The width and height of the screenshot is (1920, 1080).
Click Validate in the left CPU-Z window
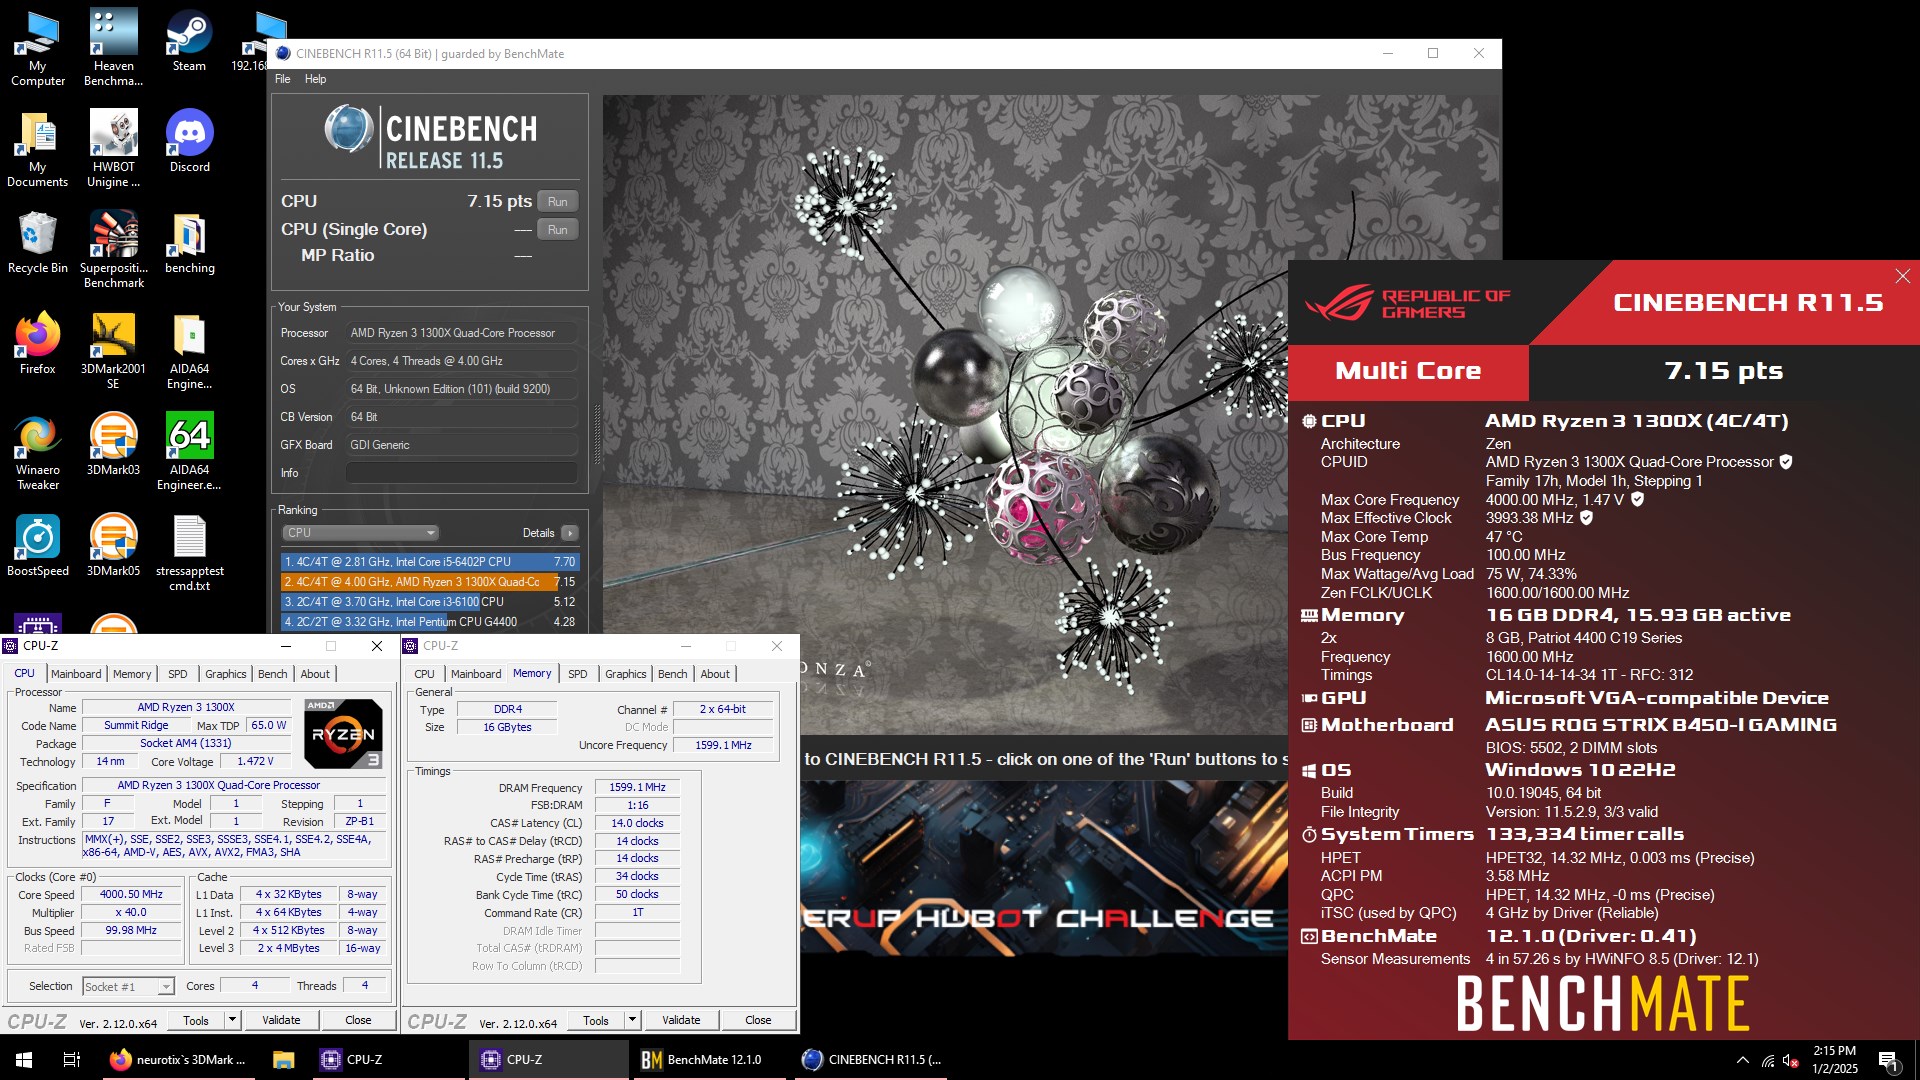point(281,1020)
